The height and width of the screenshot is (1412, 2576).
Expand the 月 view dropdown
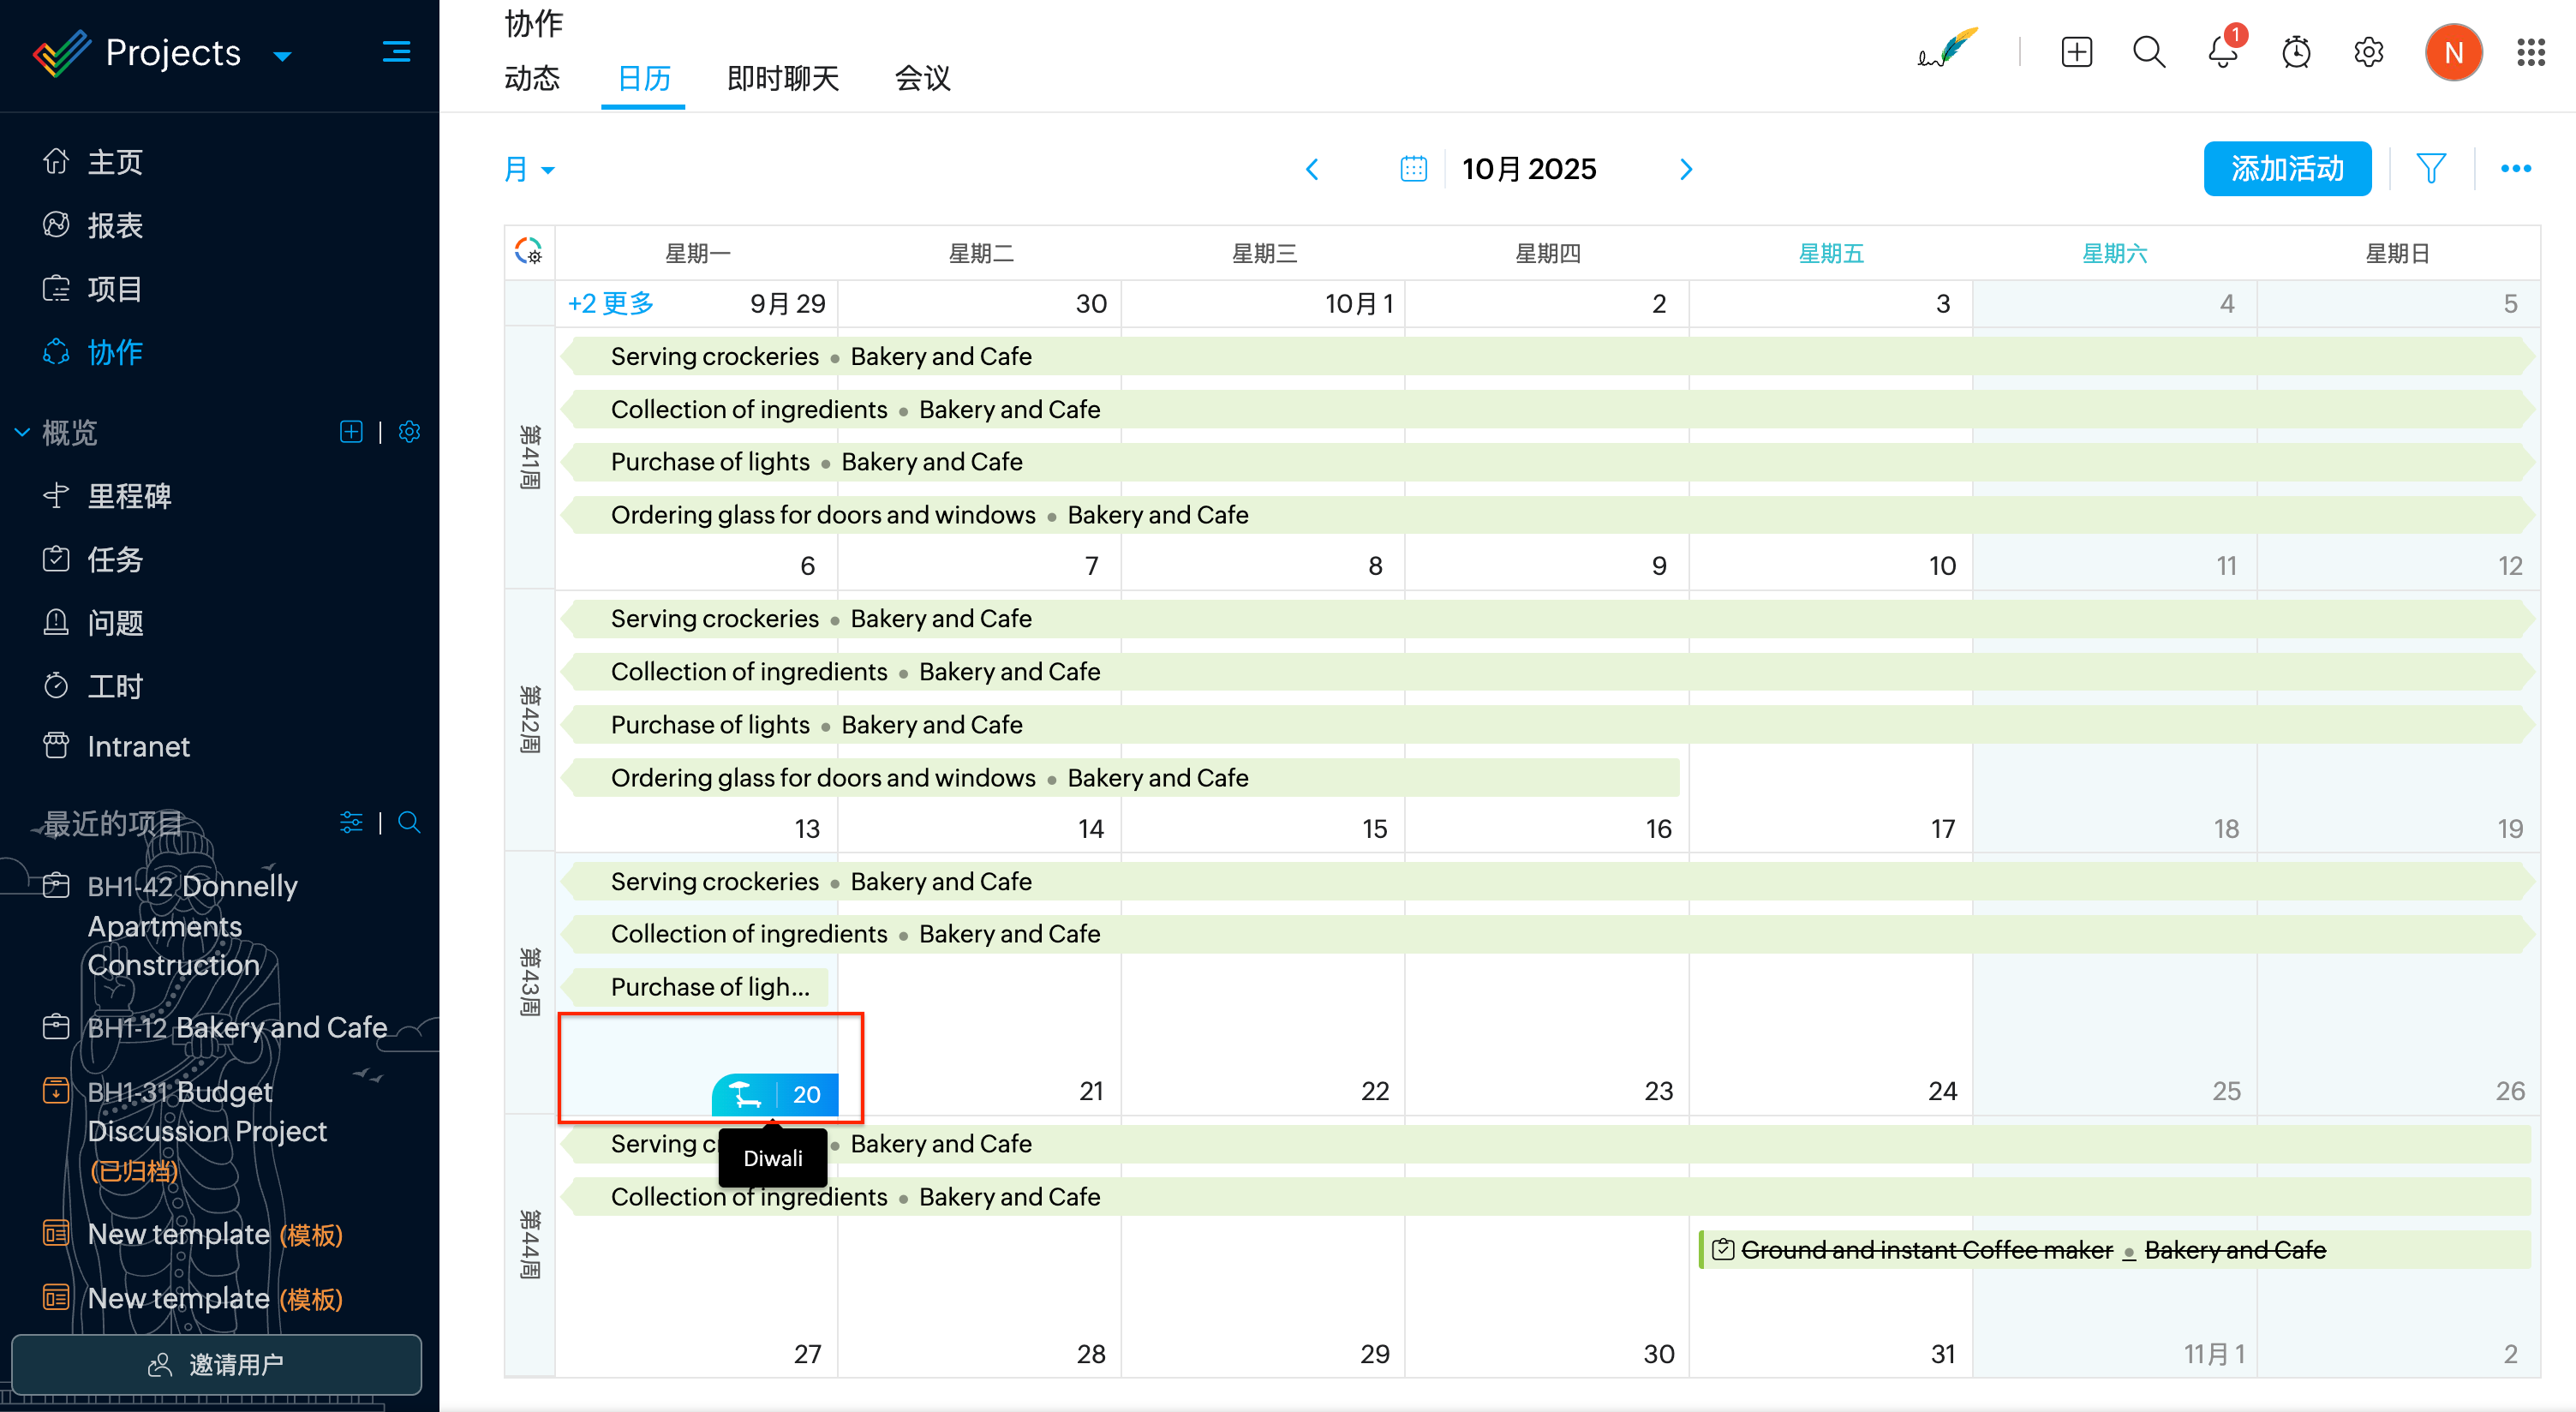[x=530, y=169]
